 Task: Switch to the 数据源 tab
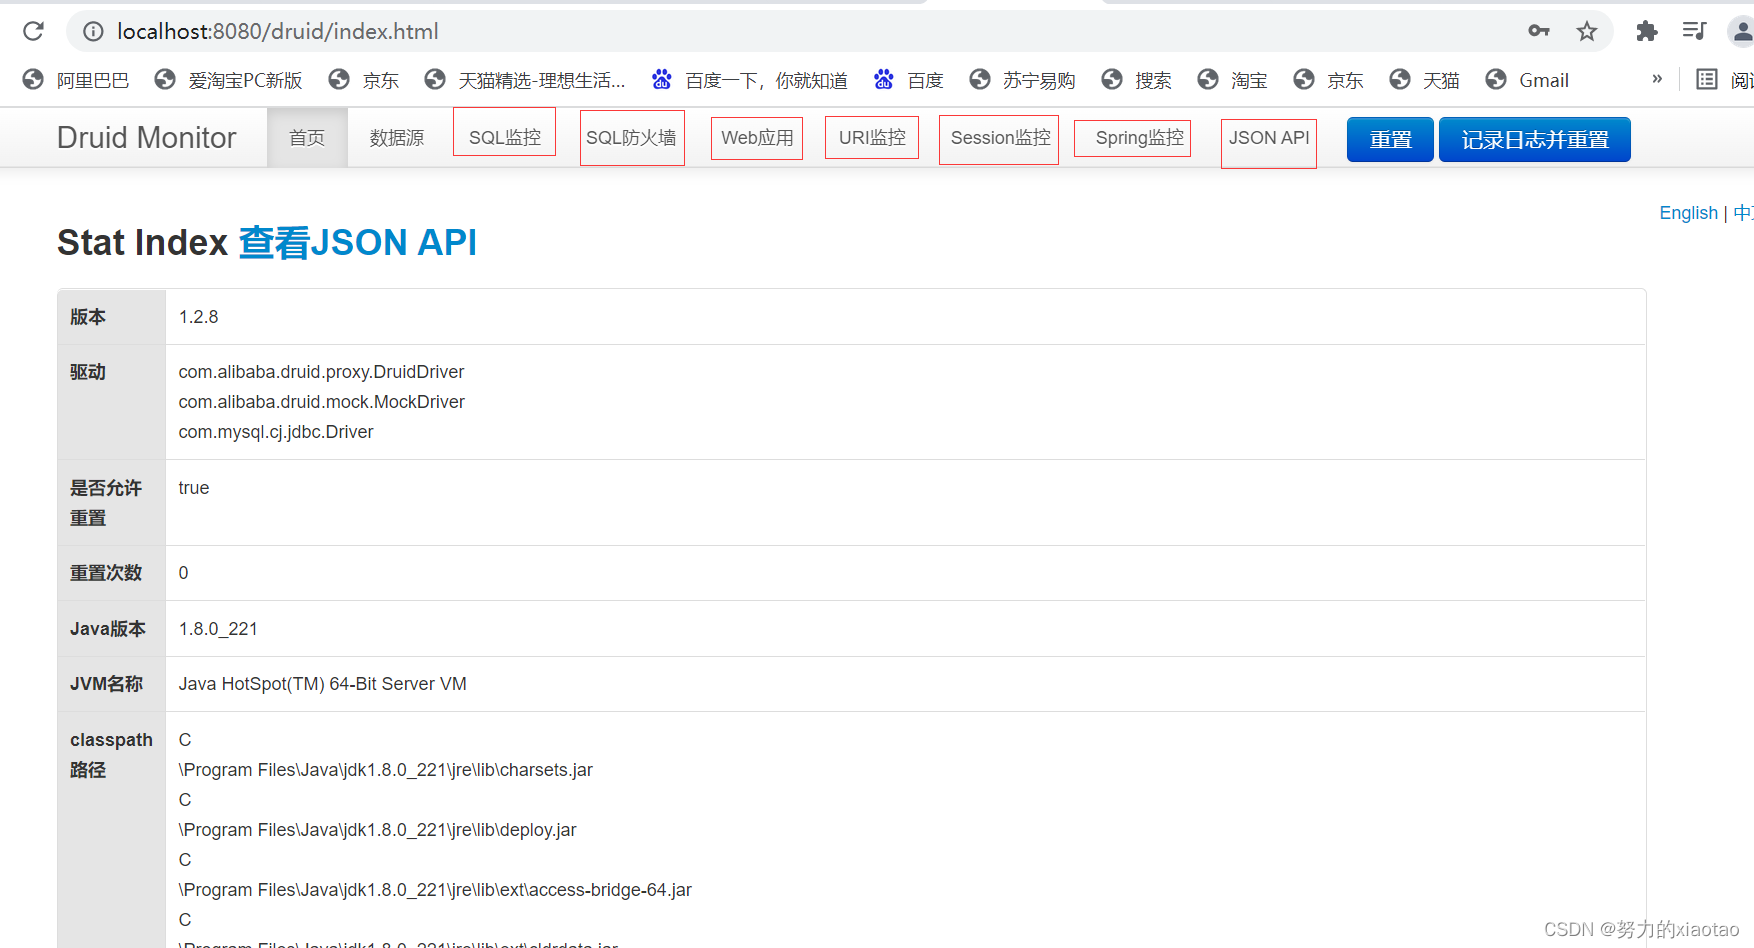(397, 137)
